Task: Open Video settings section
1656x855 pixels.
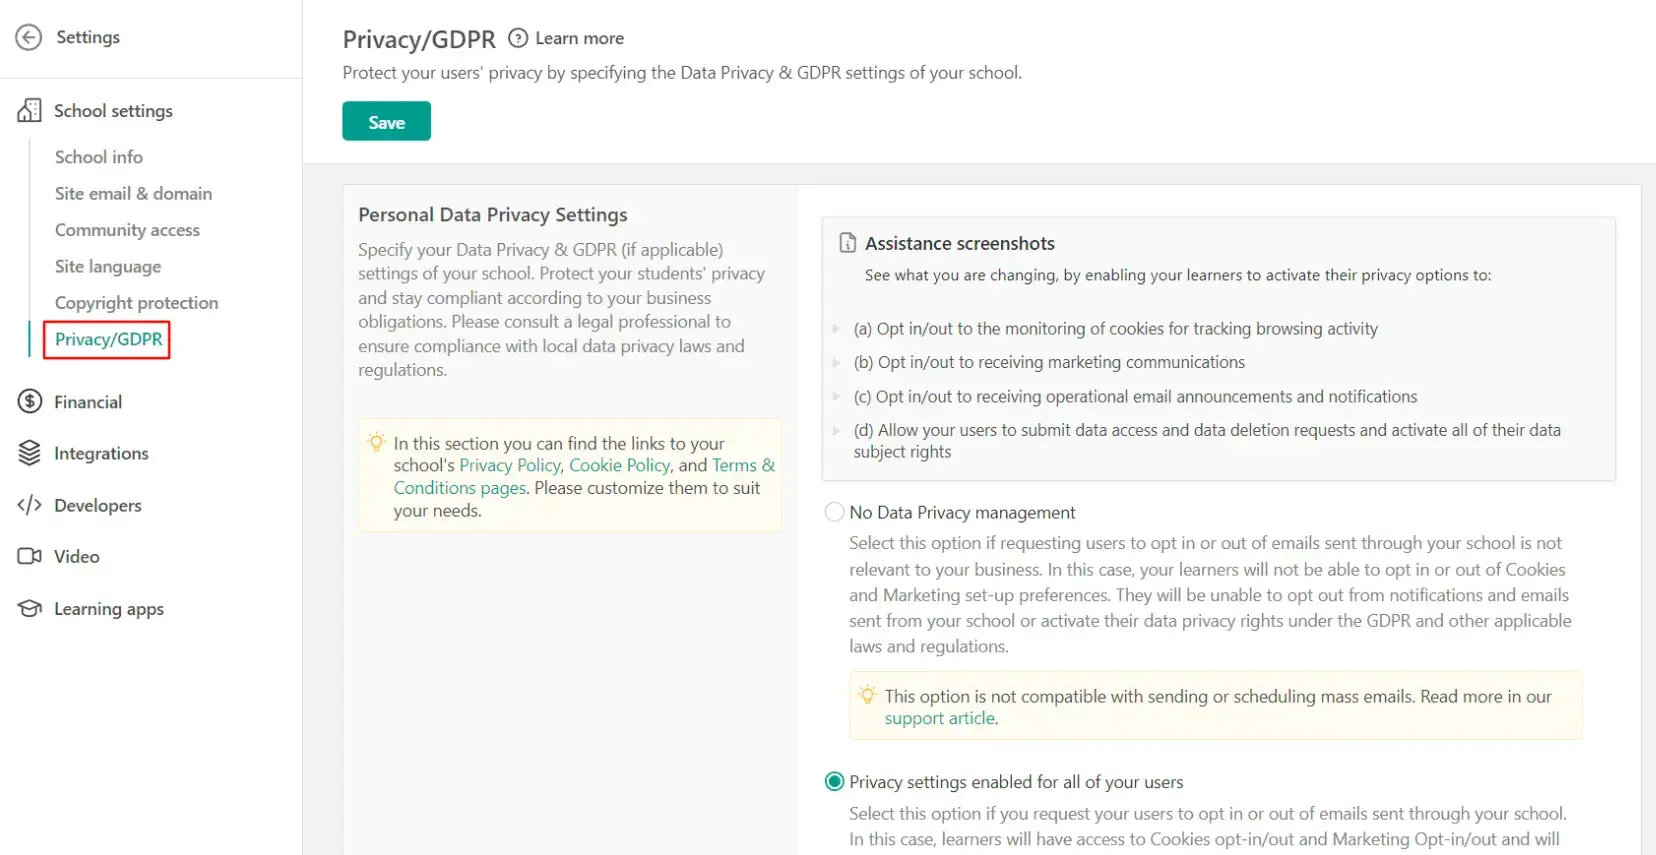Action: [77, 556]
